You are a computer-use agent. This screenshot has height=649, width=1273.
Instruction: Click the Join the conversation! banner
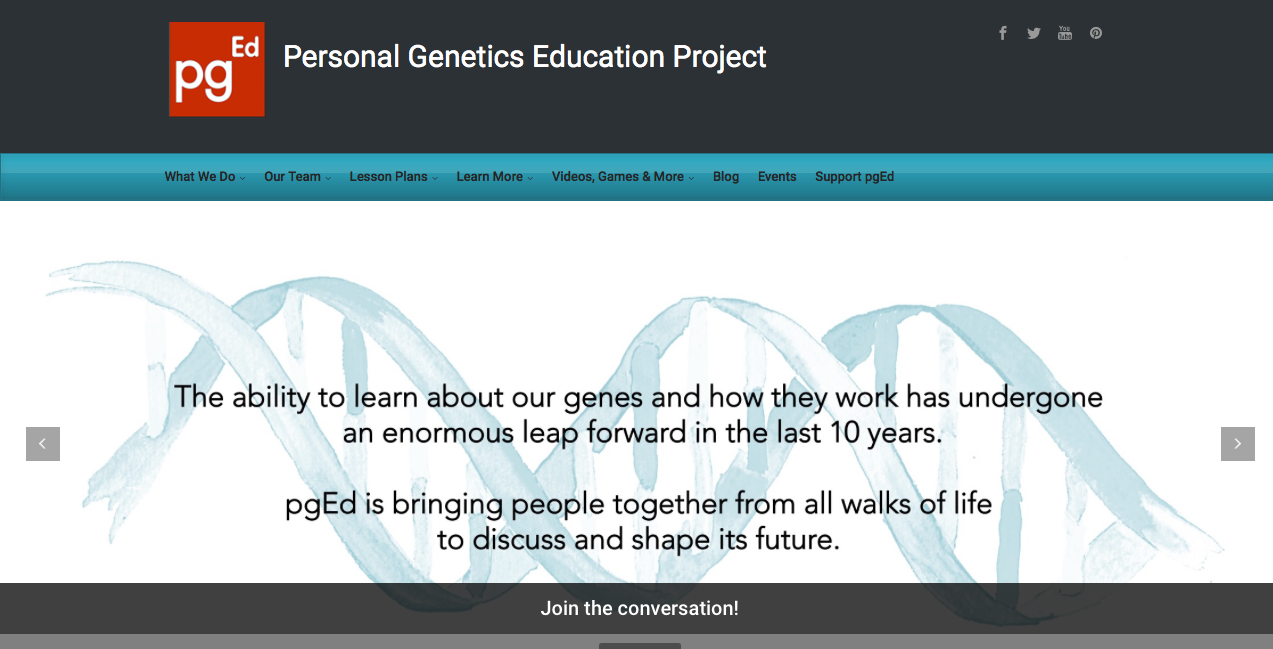[640, 608]
